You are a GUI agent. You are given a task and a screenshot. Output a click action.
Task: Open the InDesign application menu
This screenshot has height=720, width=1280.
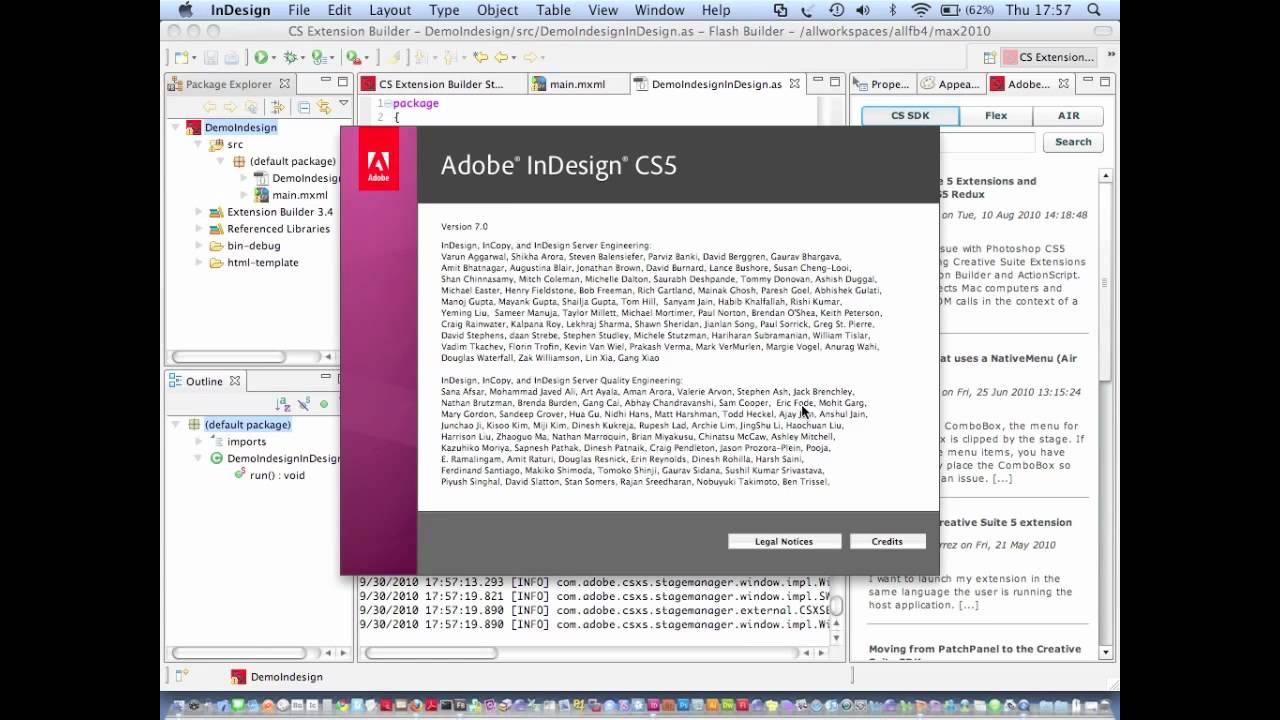(x=240, y=10)
